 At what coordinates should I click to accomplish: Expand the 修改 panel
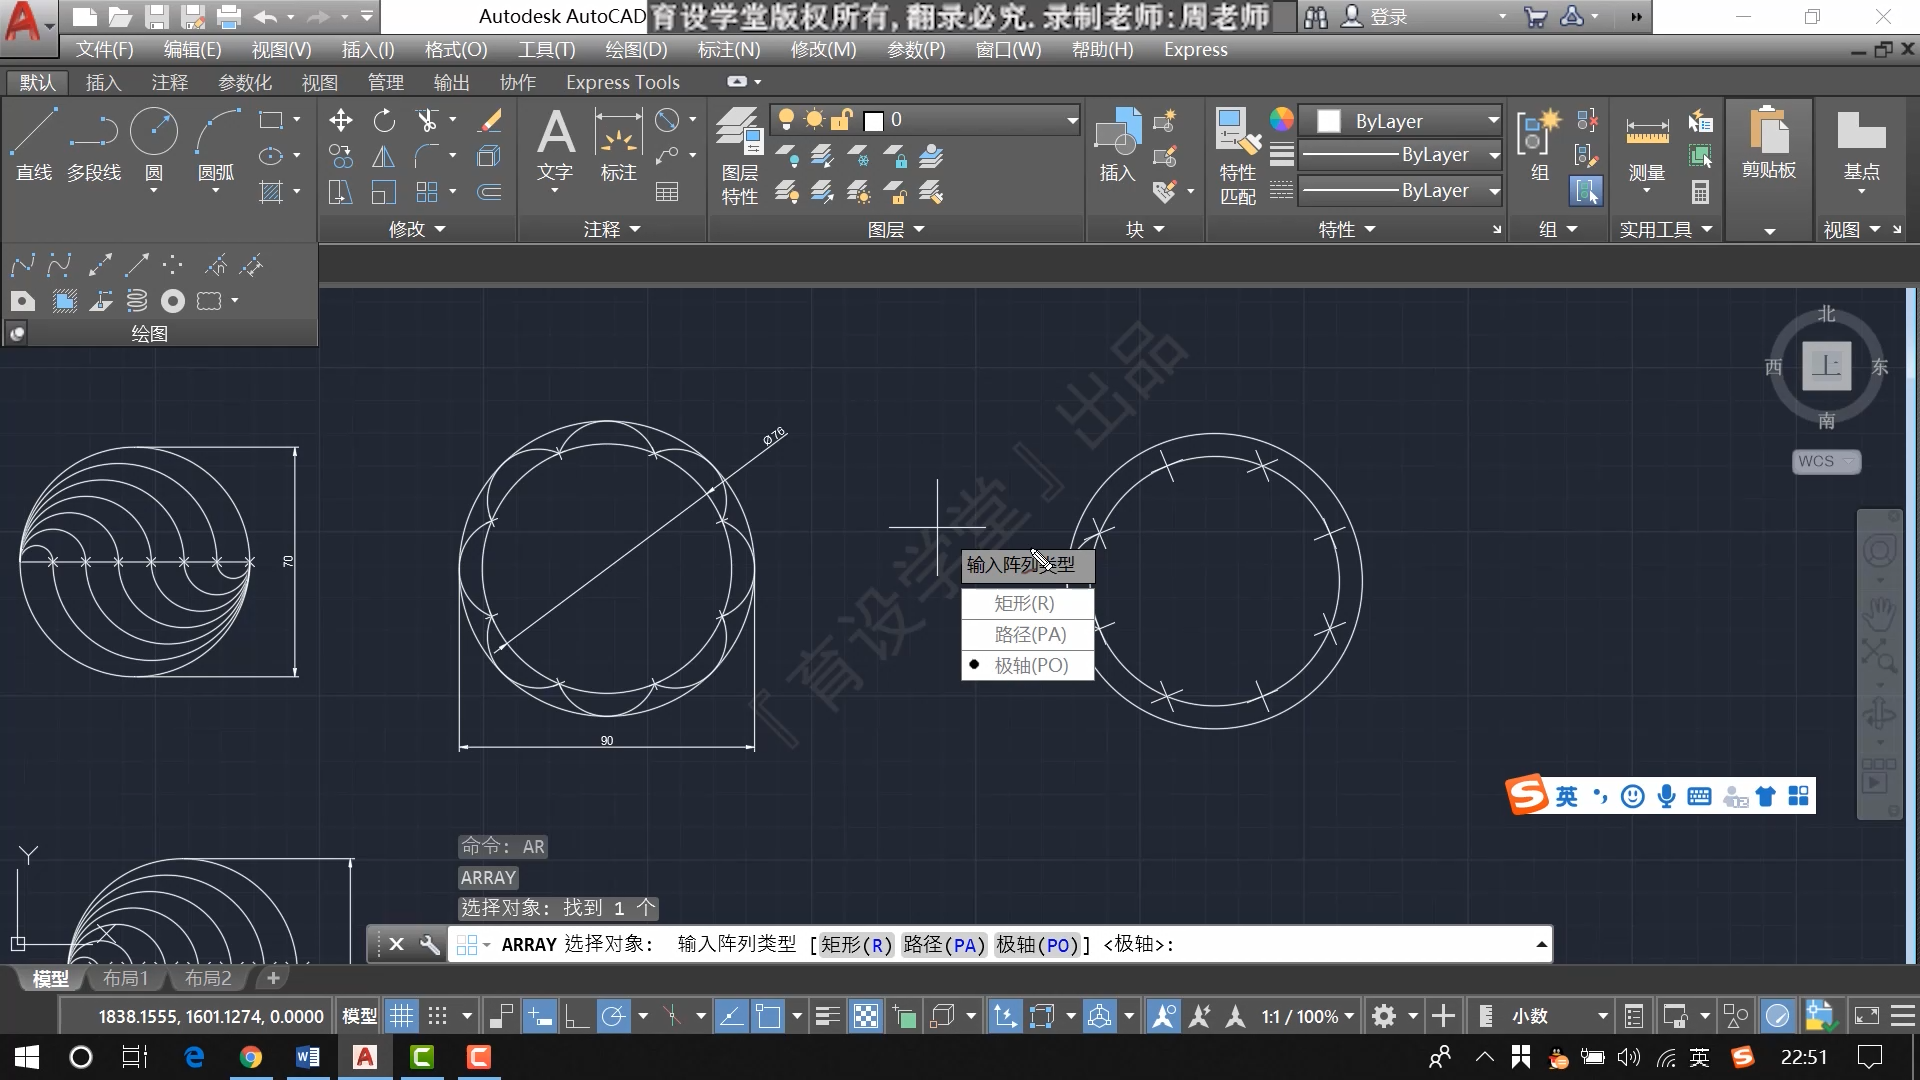pyautogui.click(x=417, y=230)
